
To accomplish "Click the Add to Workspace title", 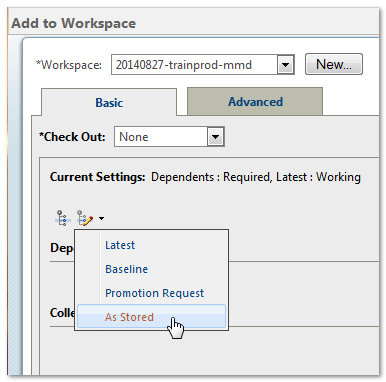I will click(x=74, y=23).
